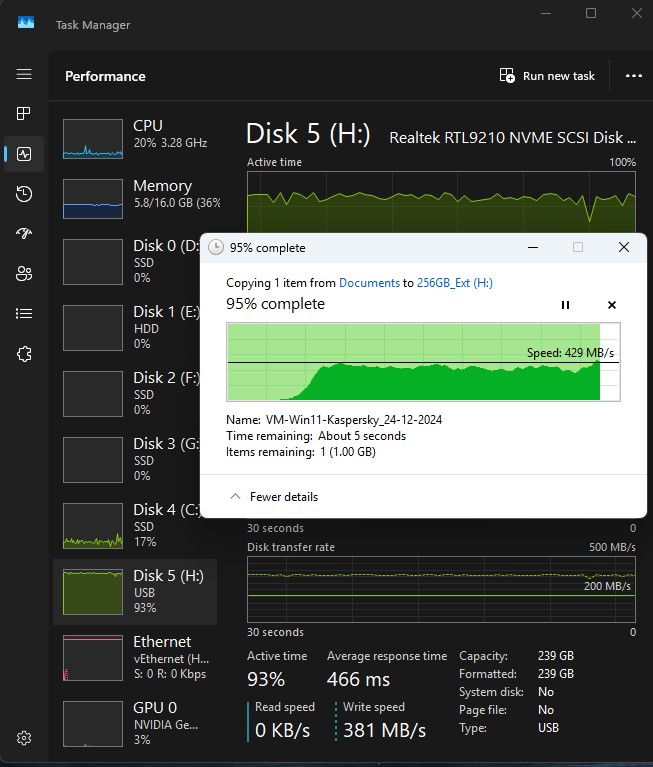Open the Users page icon
The image size is (653, 767).
24,274
